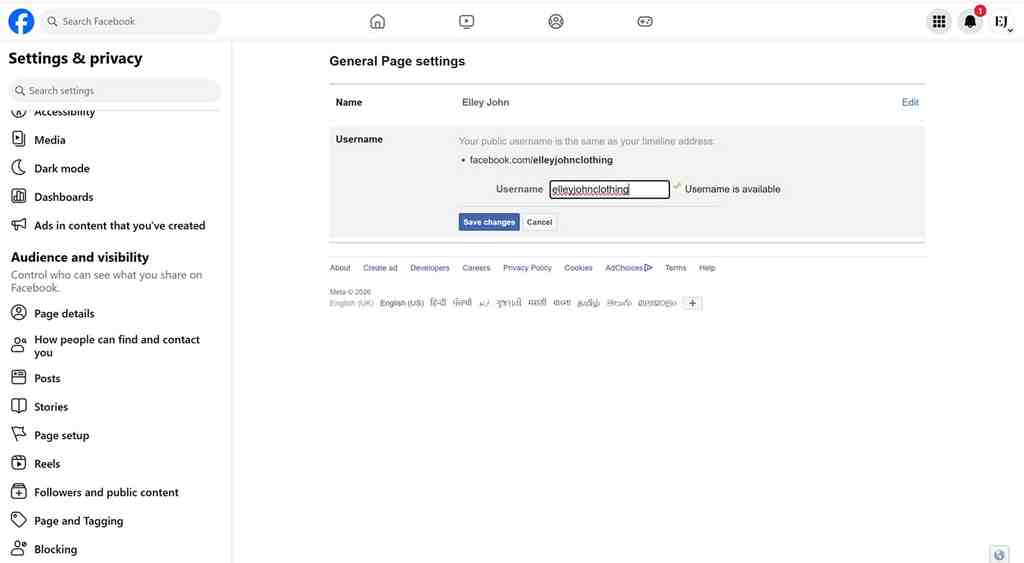This screenshot has width=1024, height=563.
Task: Click the Facebook logo
Action: pos(21,22)
